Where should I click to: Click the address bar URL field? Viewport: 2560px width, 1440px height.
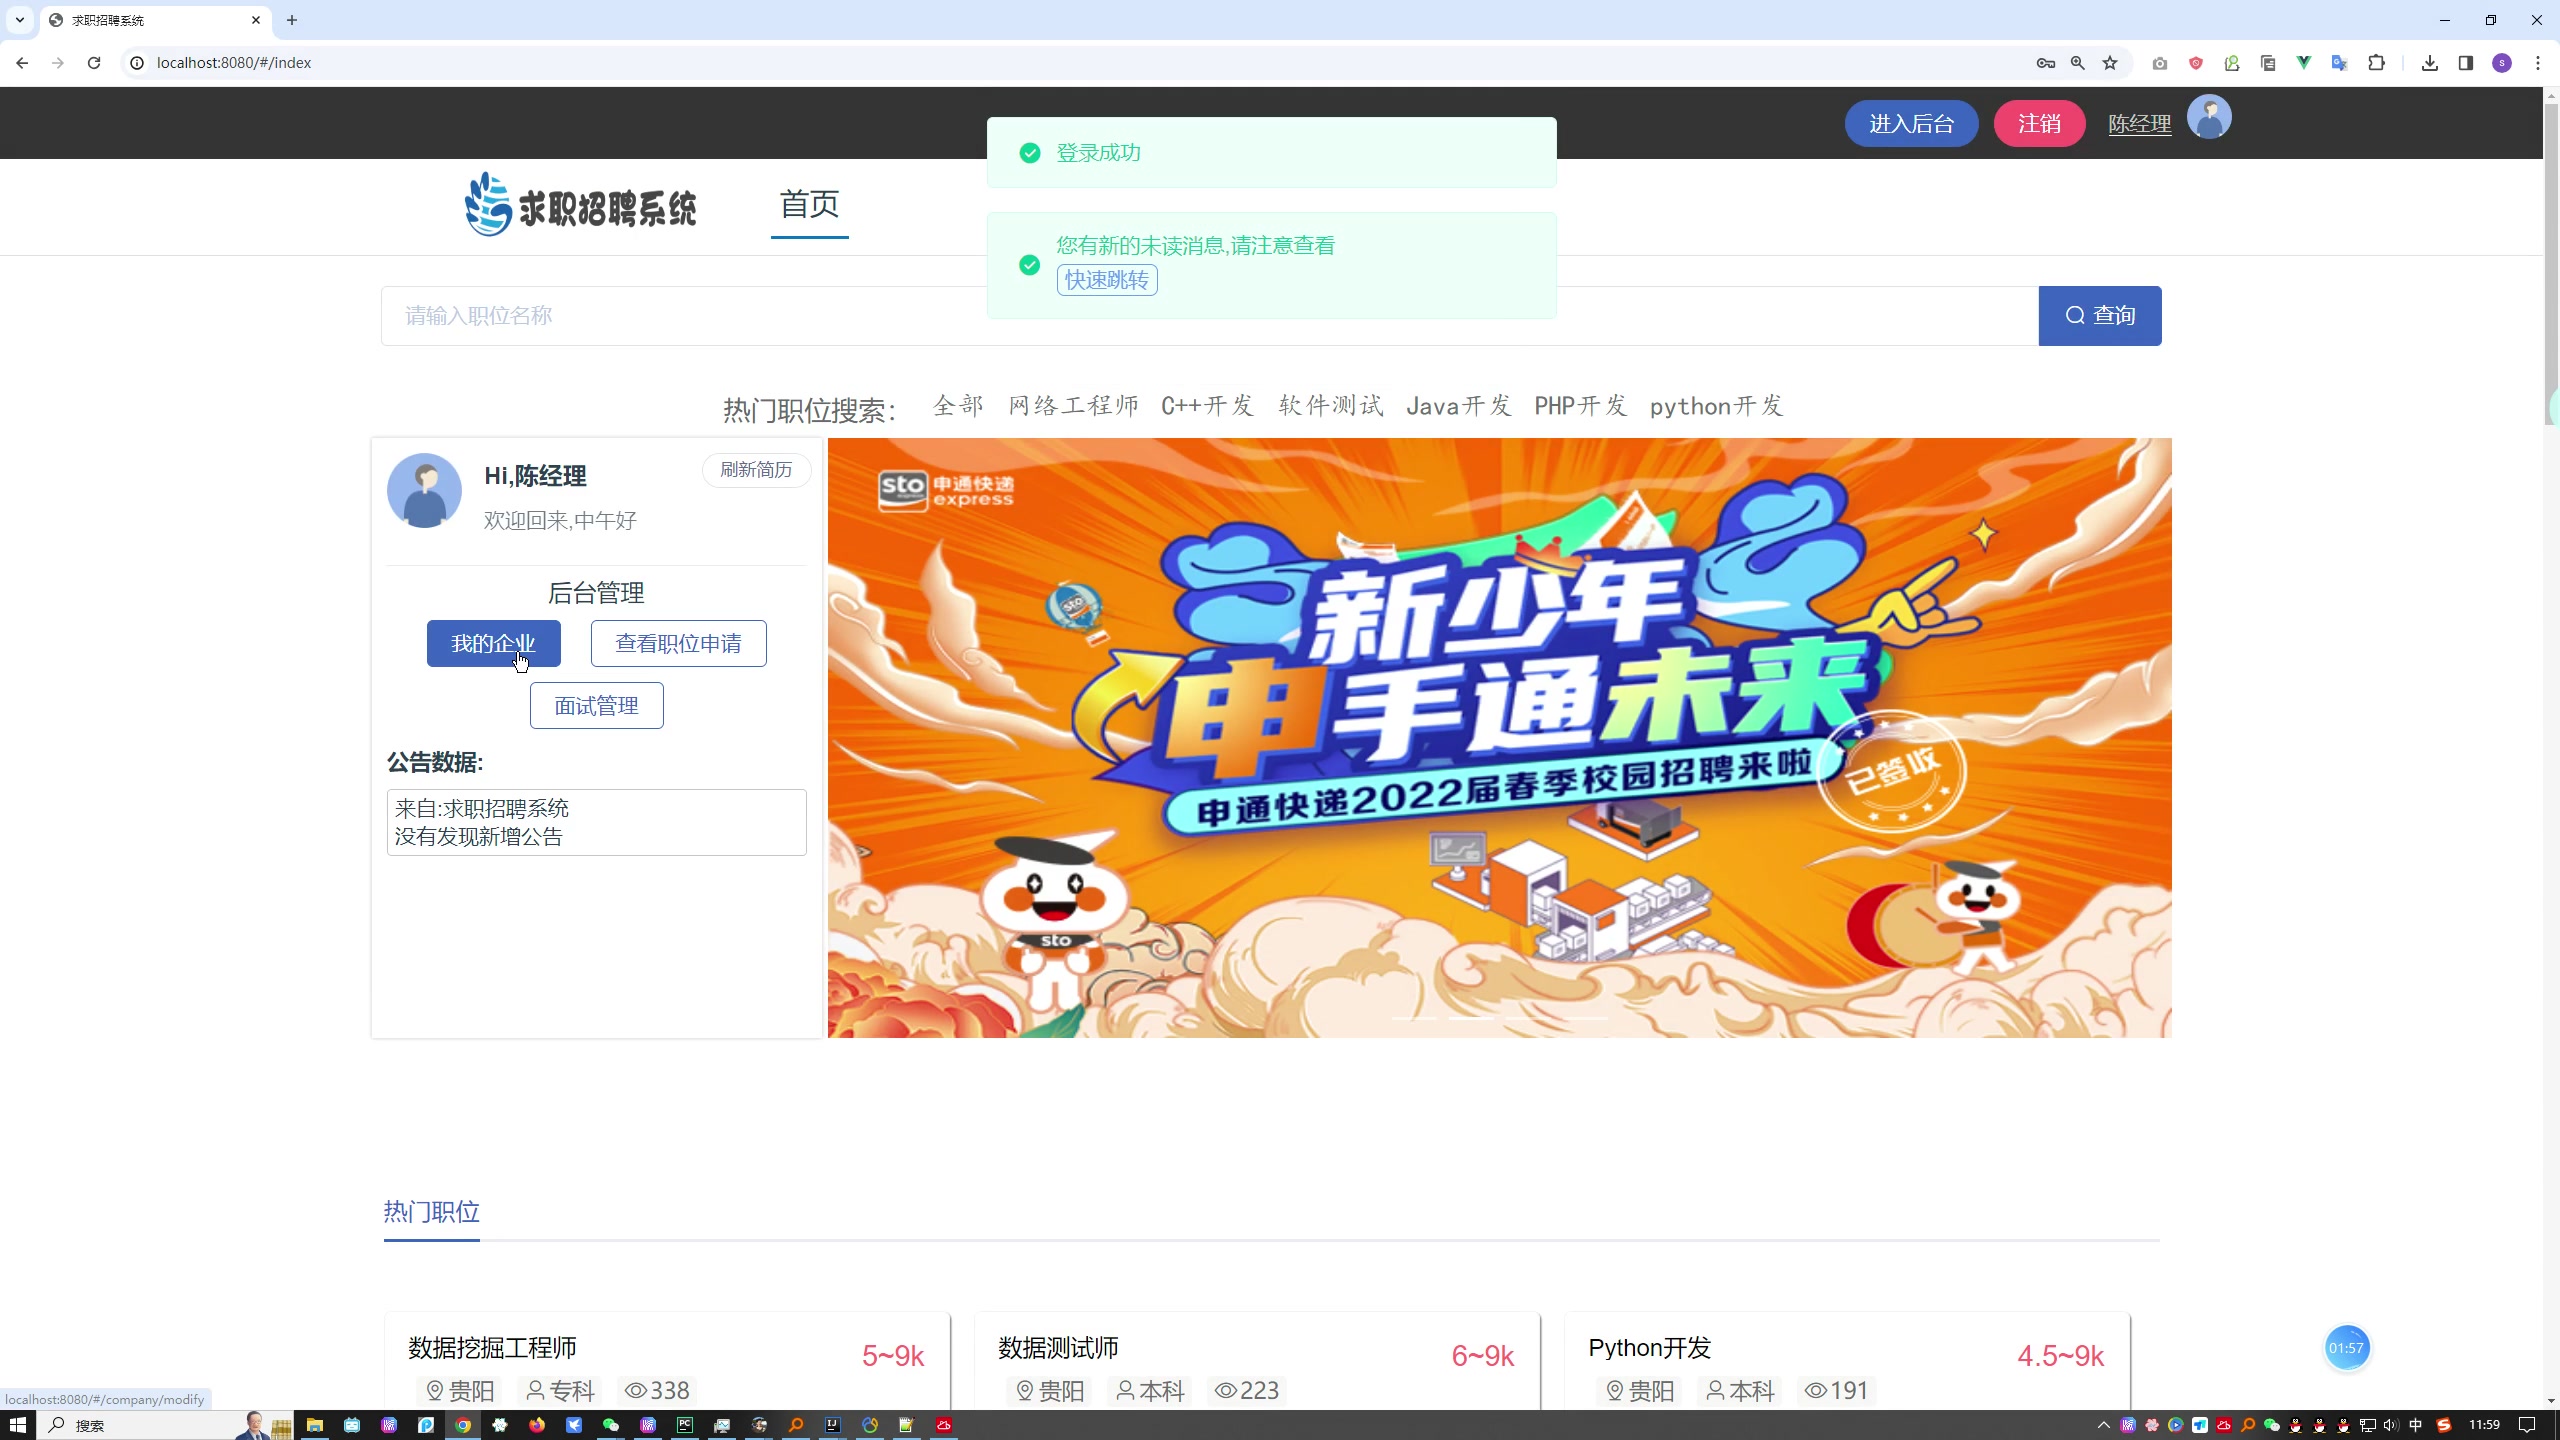[x=1080, y=63]
